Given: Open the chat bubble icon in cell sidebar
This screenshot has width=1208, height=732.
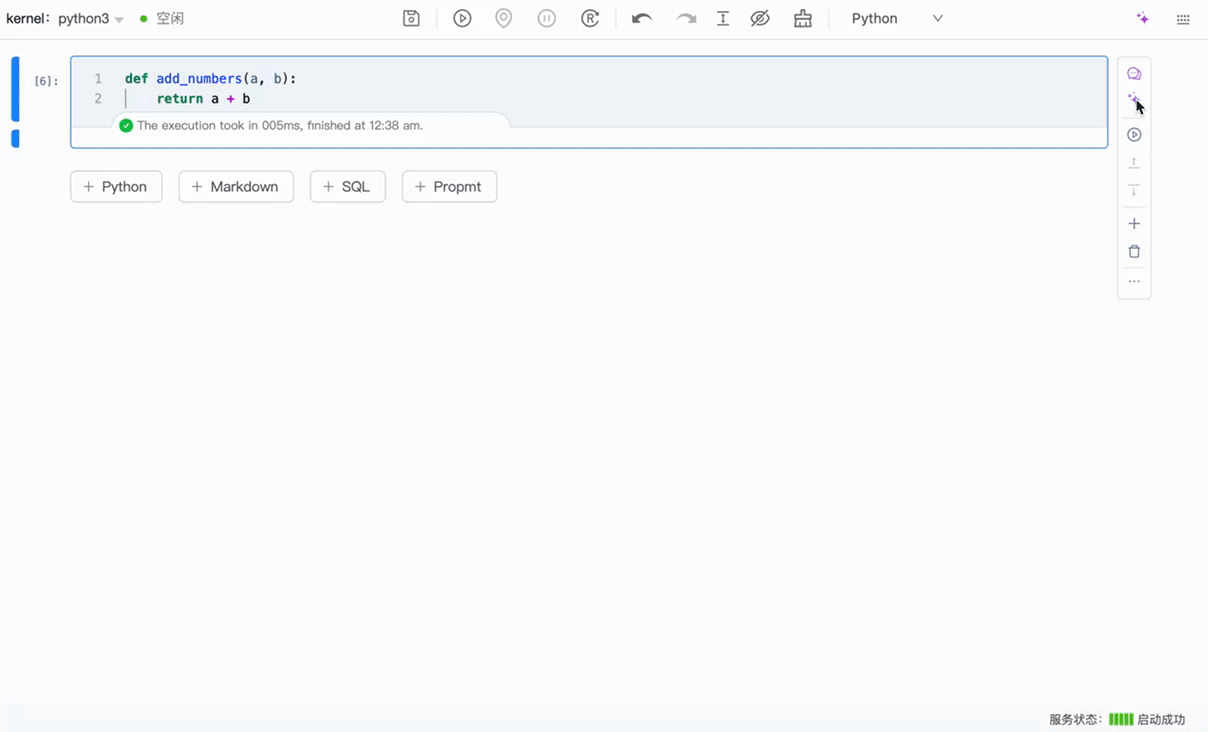Looking at the screenshot, I should pyautogui.click(x=1134, y=74).
